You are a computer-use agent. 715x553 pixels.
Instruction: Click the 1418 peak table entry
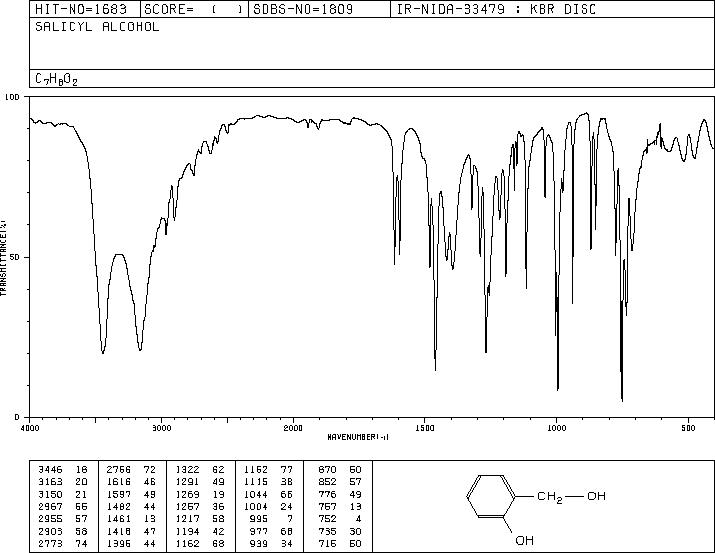[119, 531]
